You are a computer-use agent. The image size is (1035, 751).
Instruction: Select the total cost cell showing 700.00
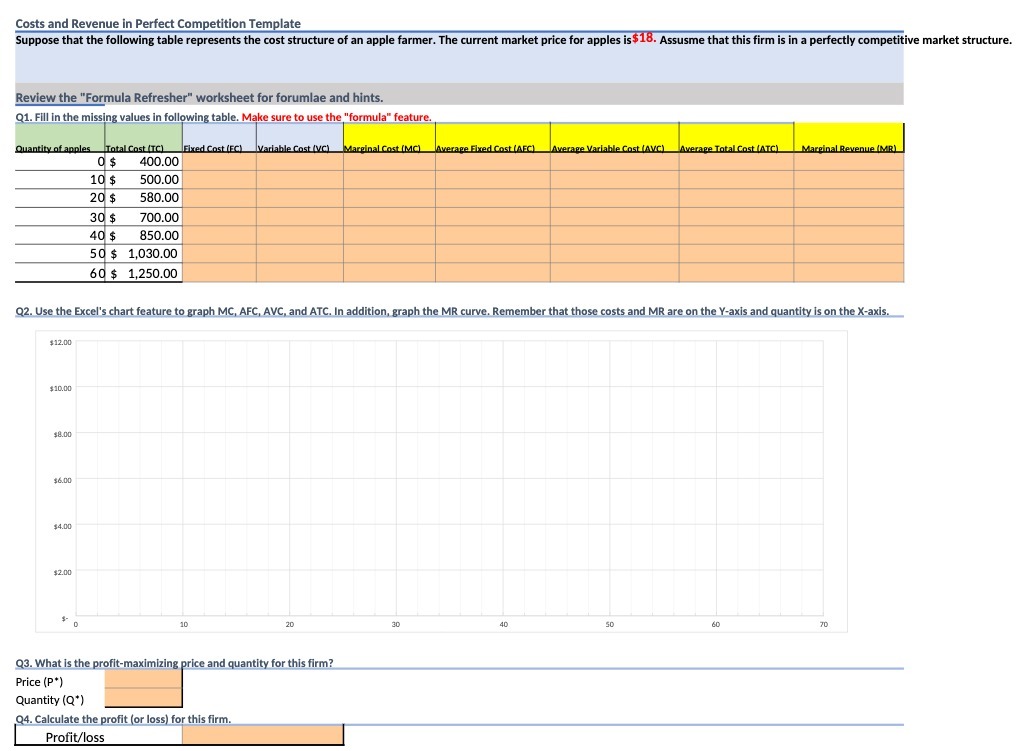click(143, 217)
